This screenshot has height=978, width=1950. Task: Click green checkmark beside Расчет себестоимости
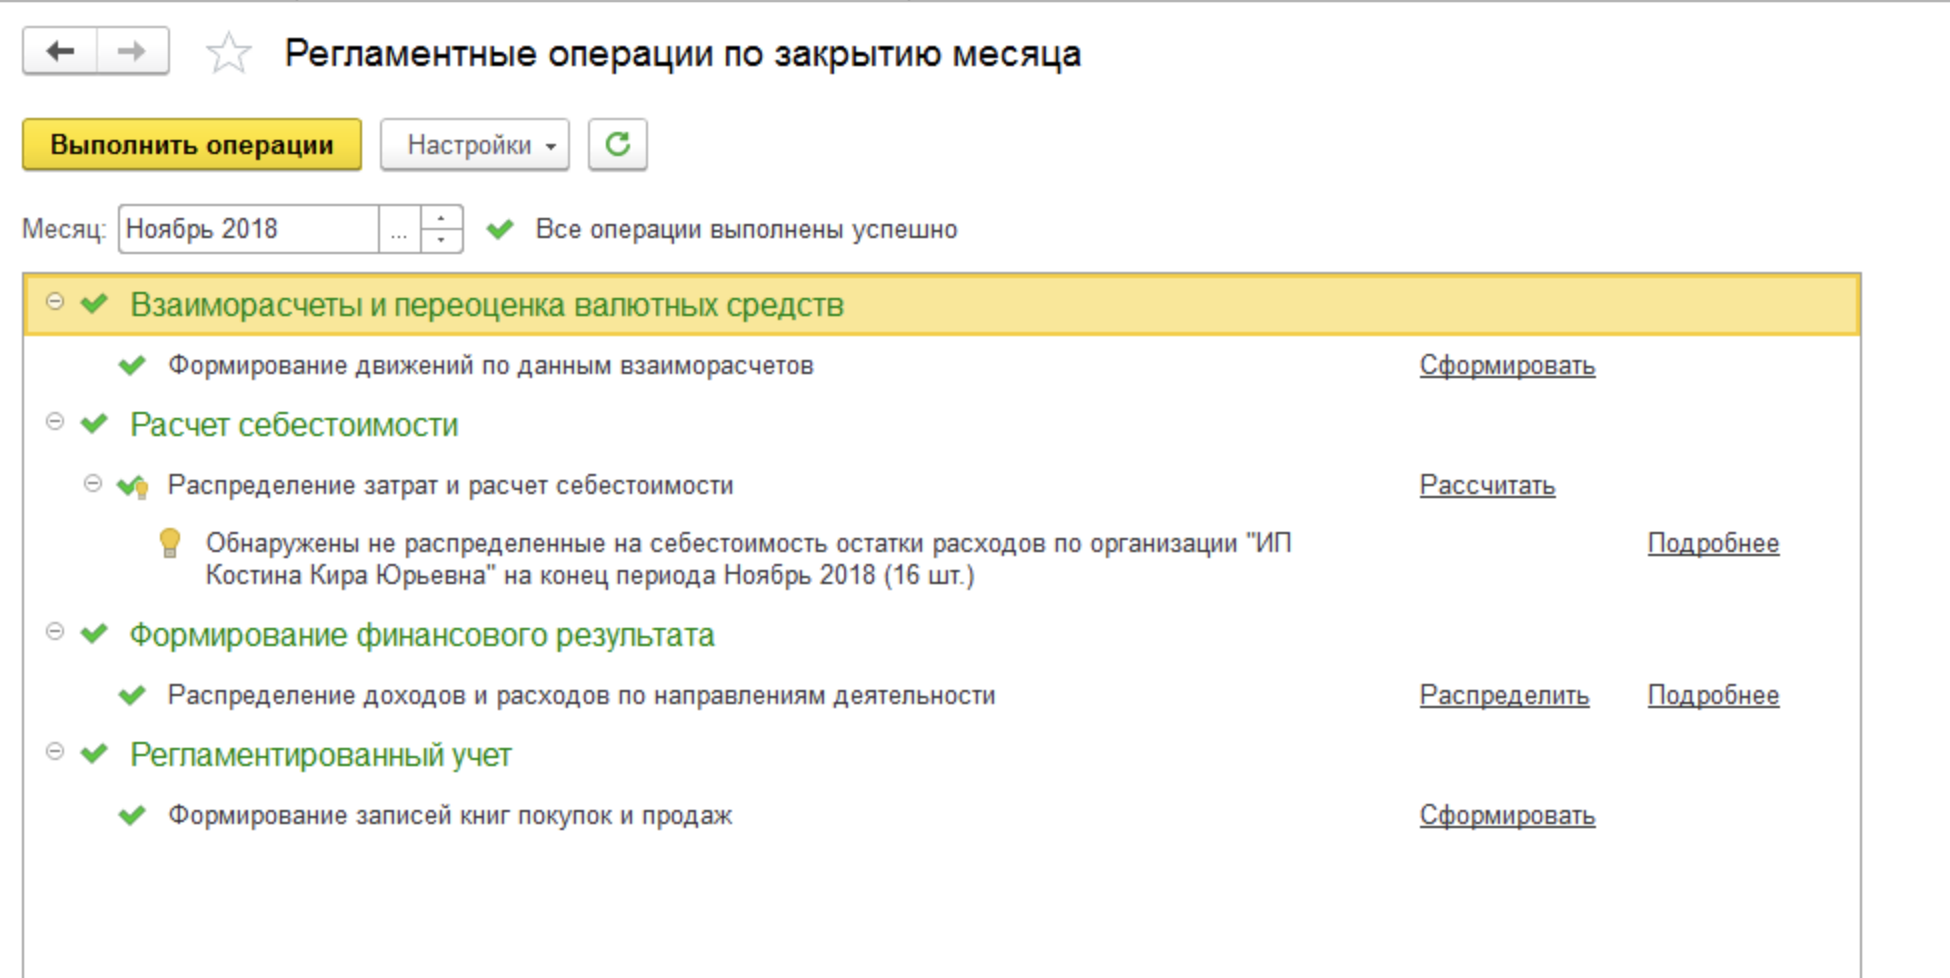coord(94,424)
